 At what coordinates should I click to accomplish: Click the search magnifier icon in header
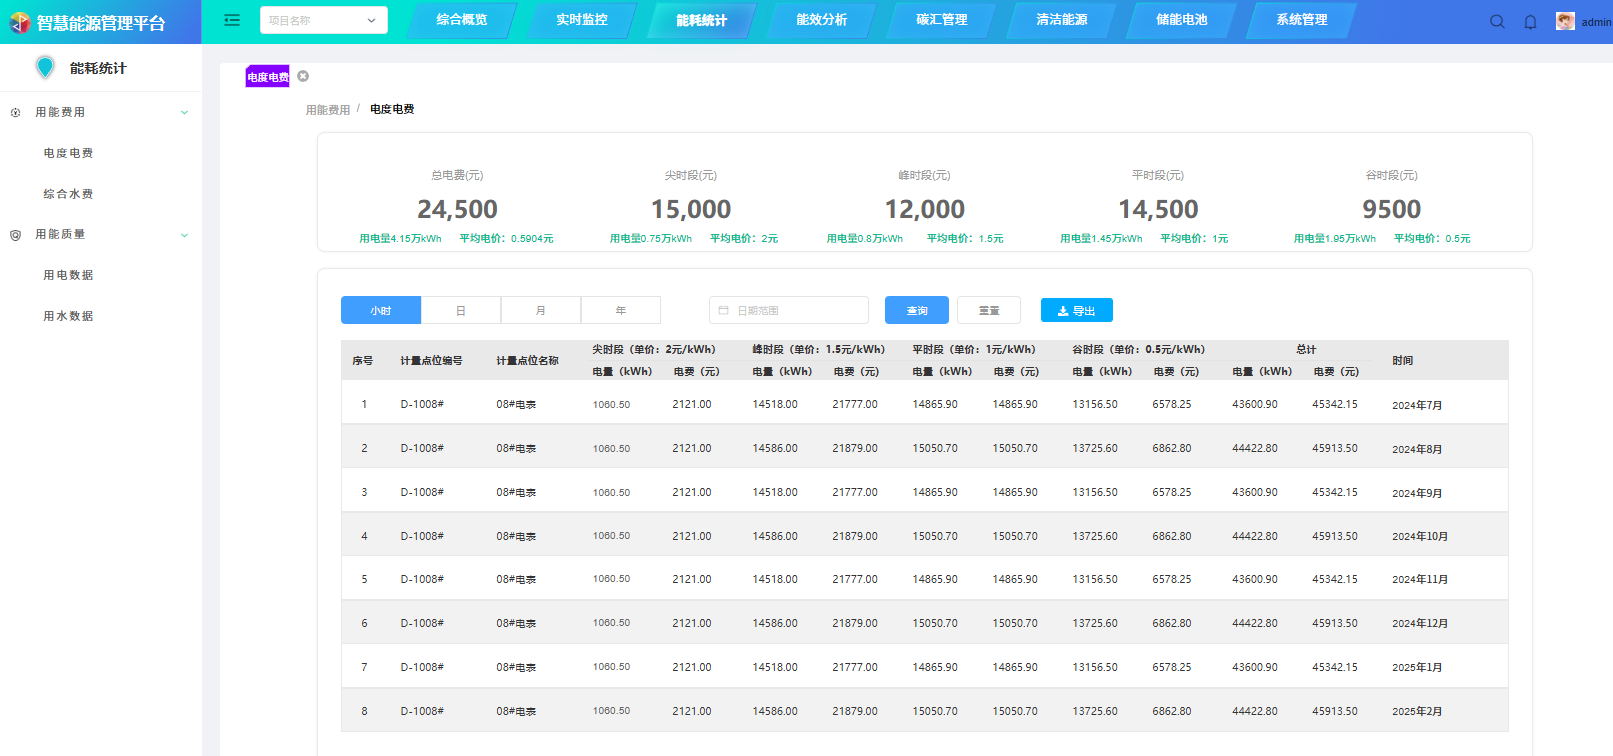(x=1497, y=21)
